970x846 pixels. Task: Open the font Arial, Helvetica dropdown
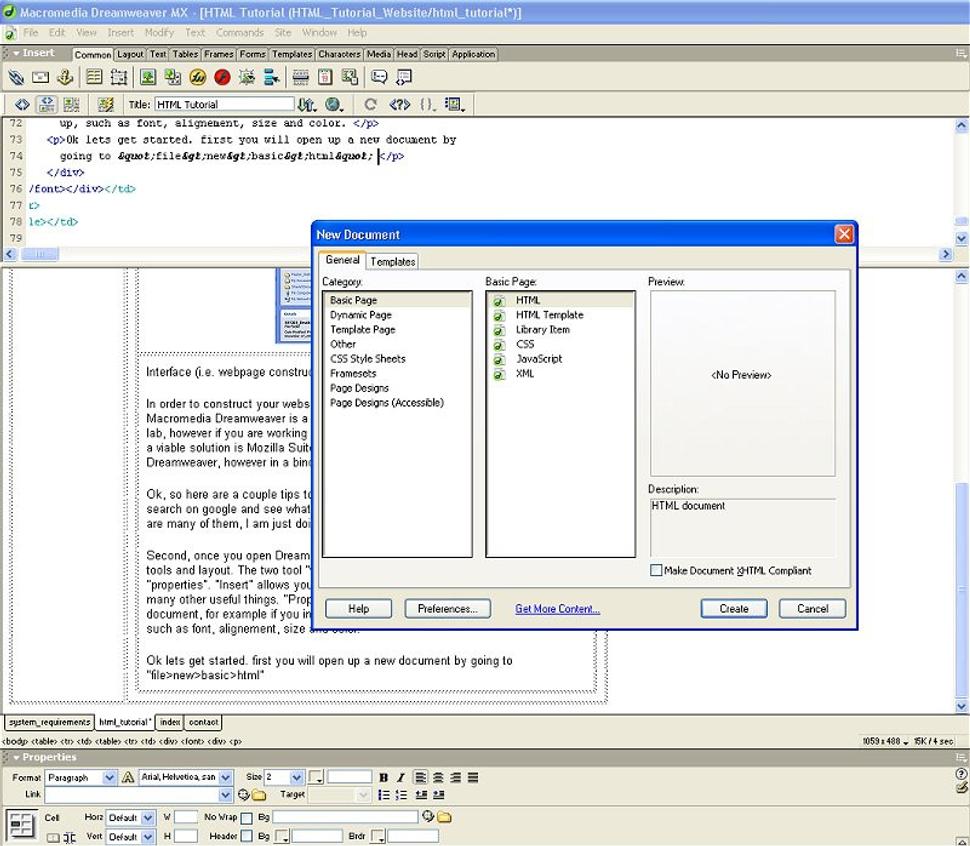point(226,777)
